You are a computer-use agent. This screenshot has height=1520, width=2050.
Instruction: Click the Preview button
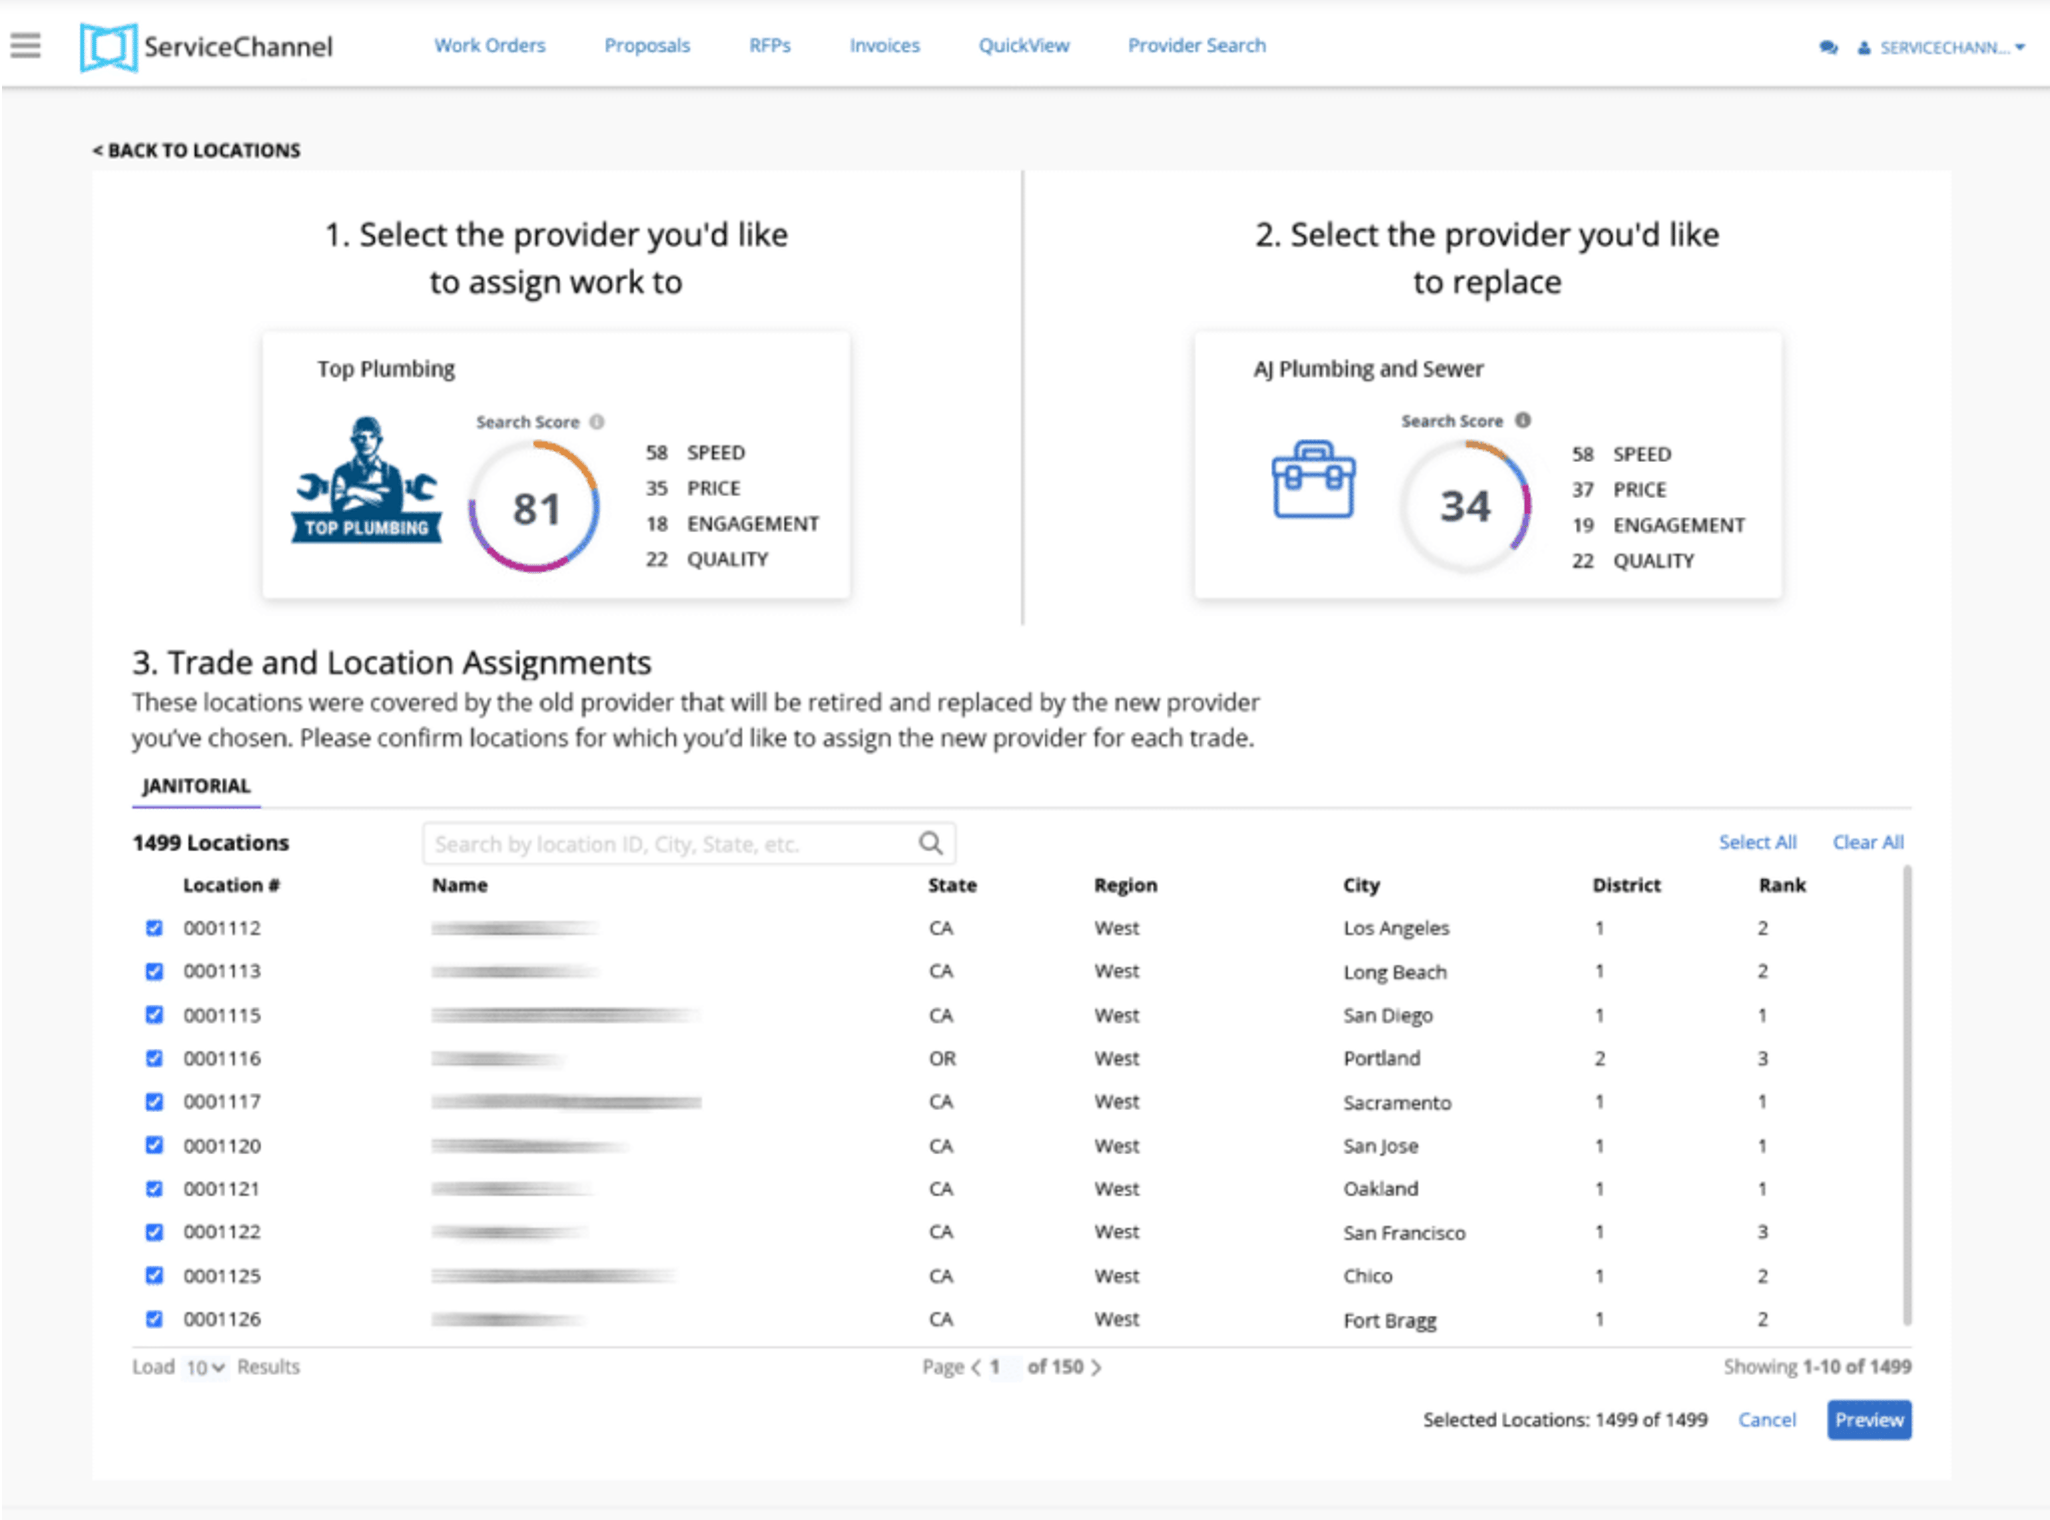pyautogui.click(x=1869, y=1420)
